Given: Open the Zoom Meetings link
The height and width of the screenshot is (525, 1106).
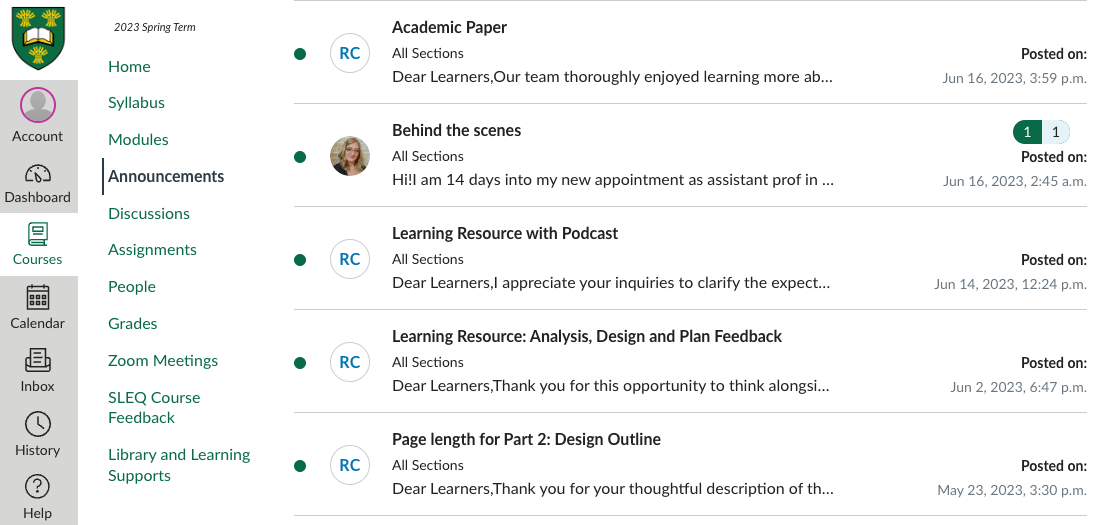Looking at the screenshot, I should (x=163, y=361).
